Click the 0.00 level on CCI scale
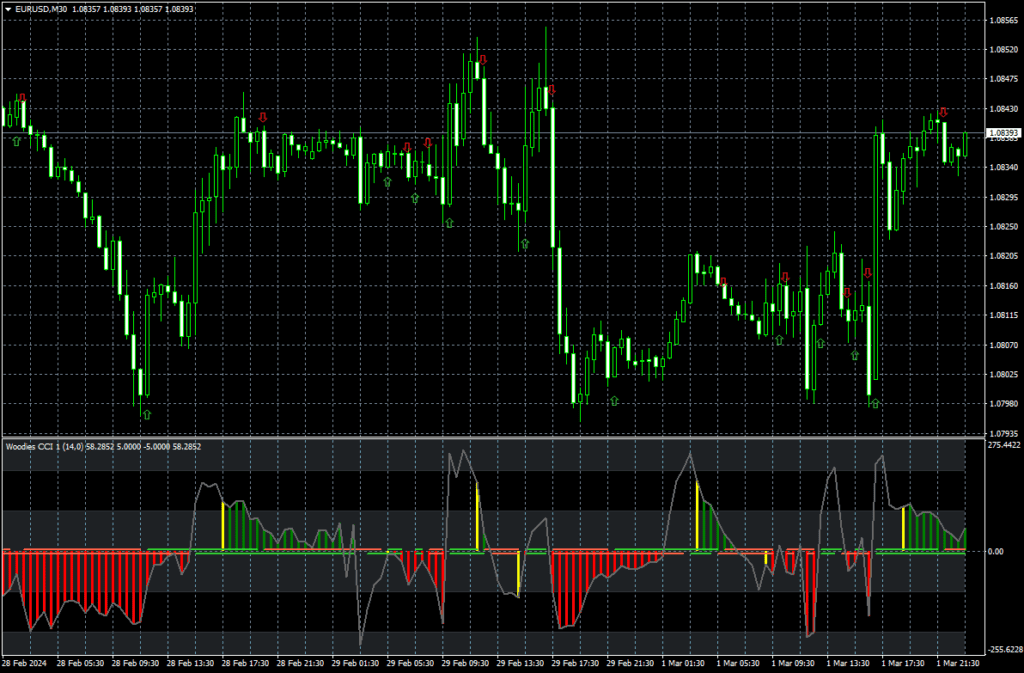1024x673 pixels. (x=995, y=551)
